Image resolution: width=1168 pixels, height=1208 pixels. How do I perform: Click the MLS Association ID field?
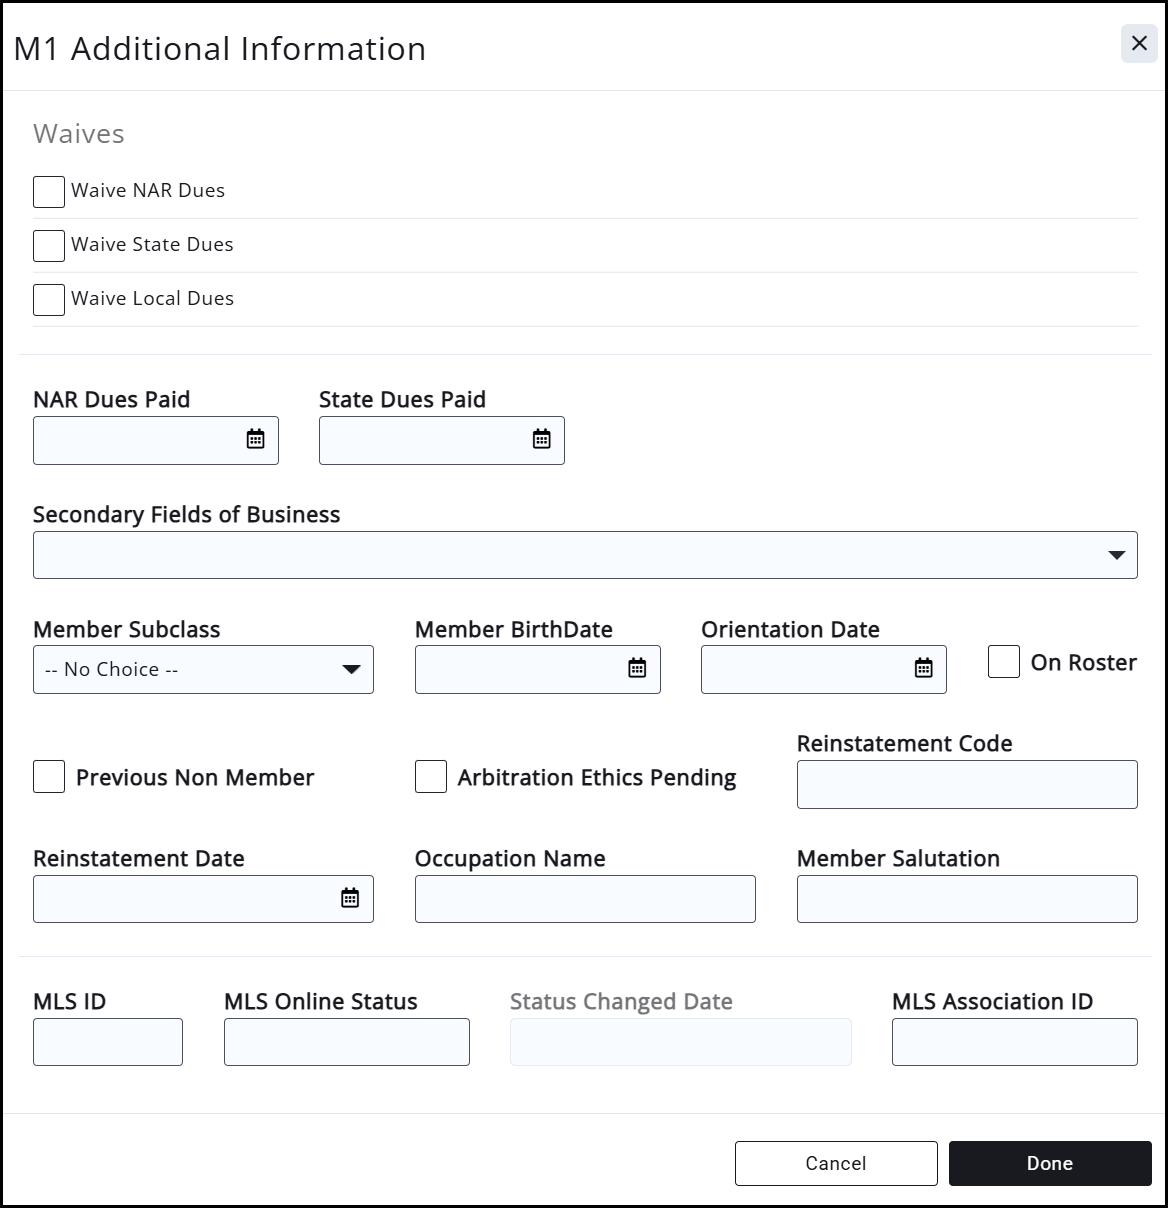point(1014,1042)
